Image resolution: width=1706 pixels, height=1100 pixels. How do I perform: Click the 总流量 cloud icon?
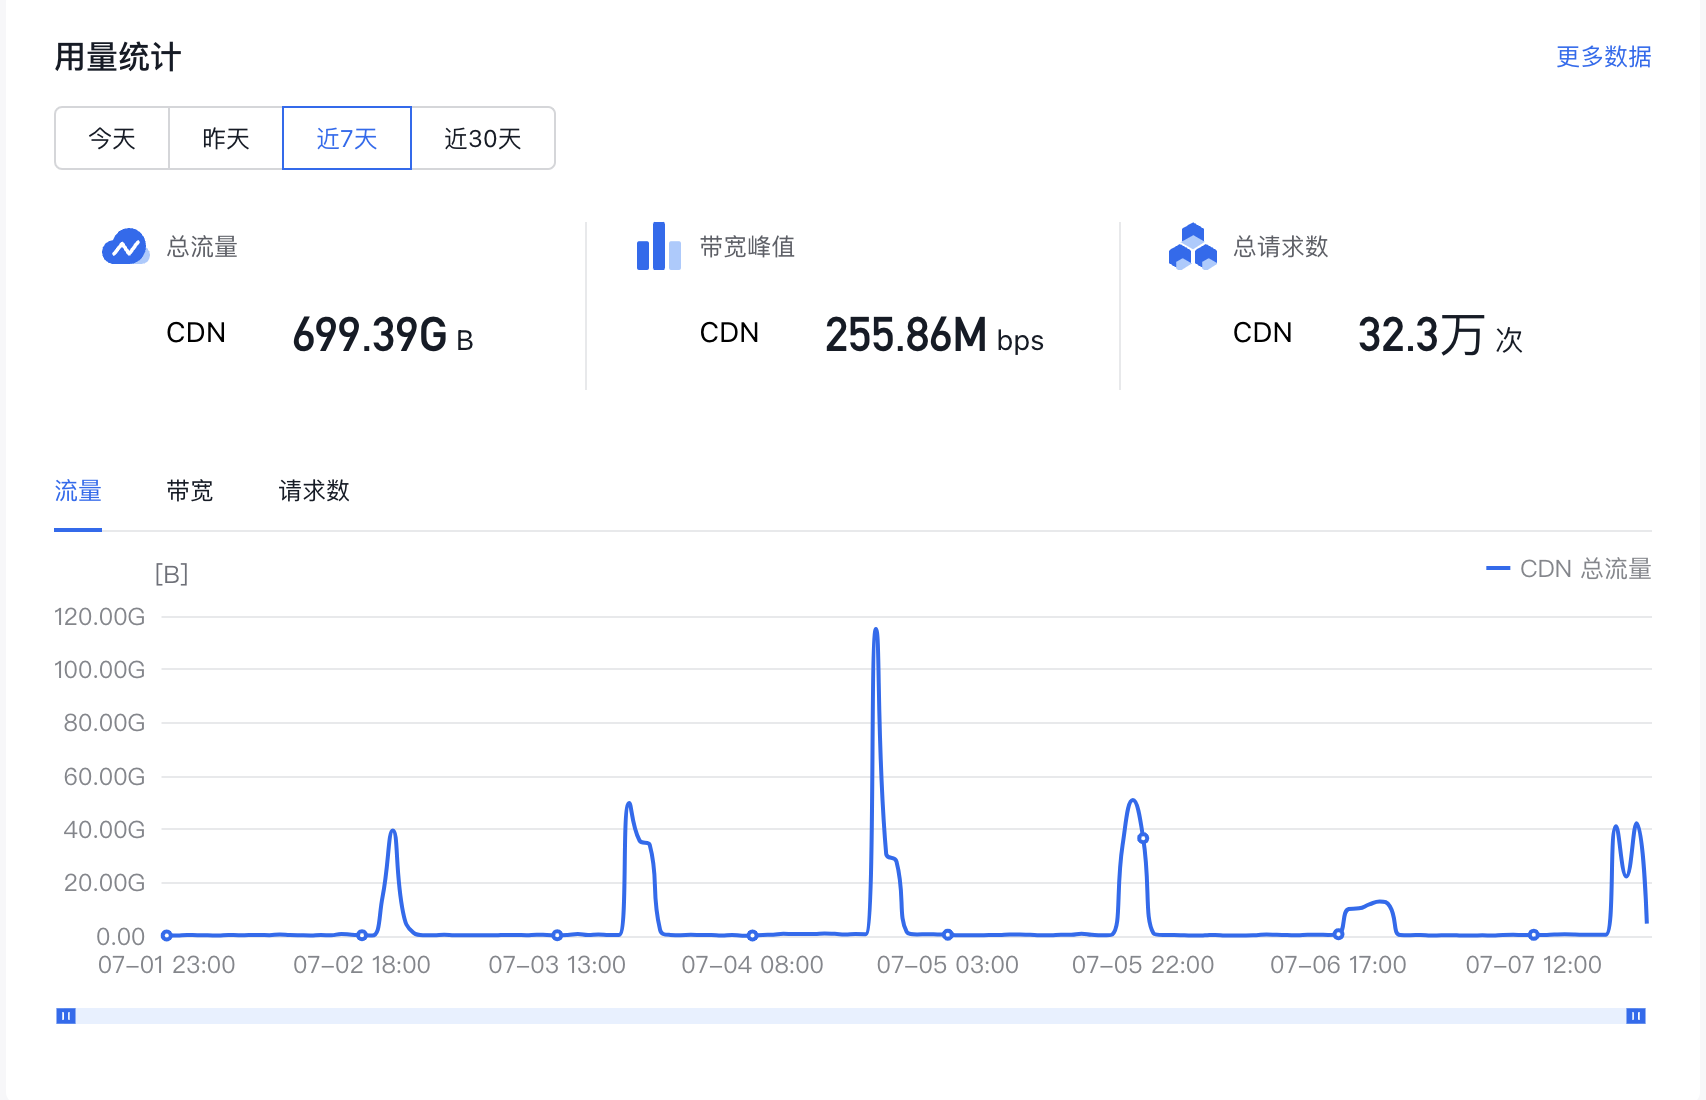[x=125, y=246]
